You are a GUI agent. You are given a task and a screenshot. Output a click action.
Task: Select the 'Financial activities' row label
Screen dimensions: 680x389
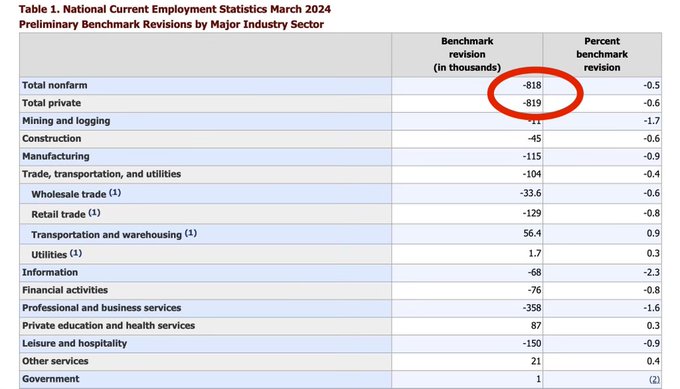[x=65, y=291]
